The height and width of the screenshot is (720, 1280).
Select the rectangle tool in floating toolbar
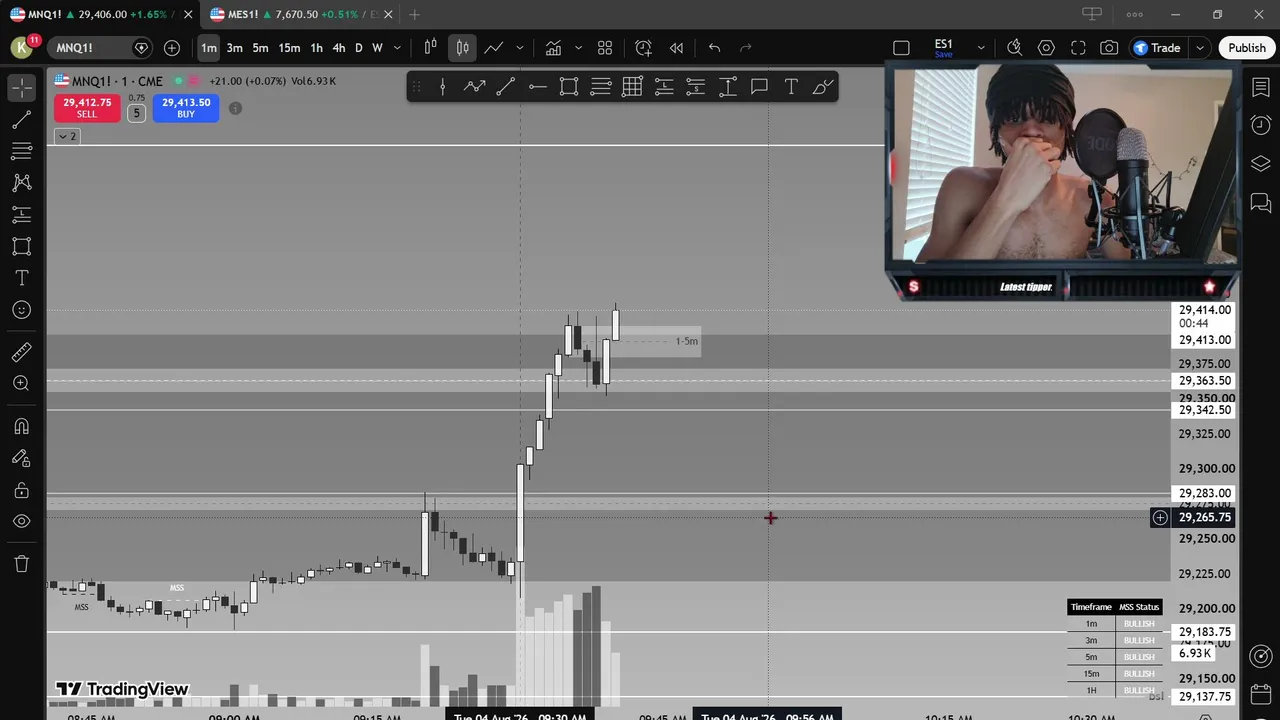pyautogui.click(x=569, y=87)
